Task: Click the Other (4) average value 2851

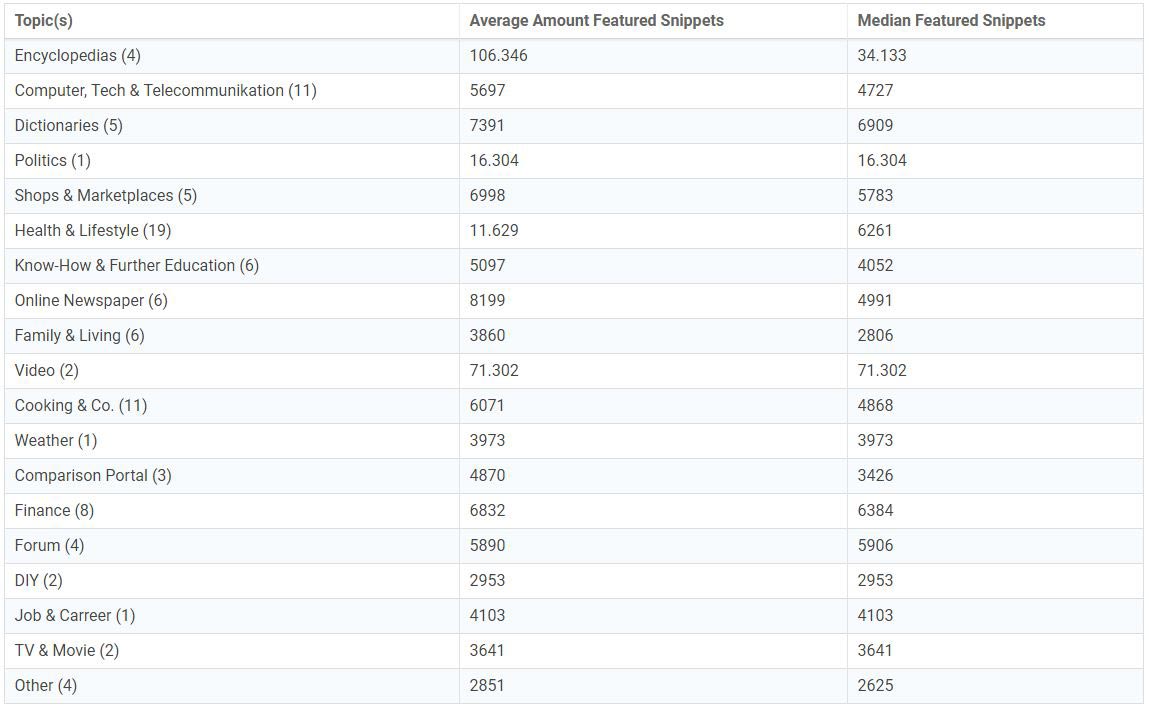Action: 487,685
